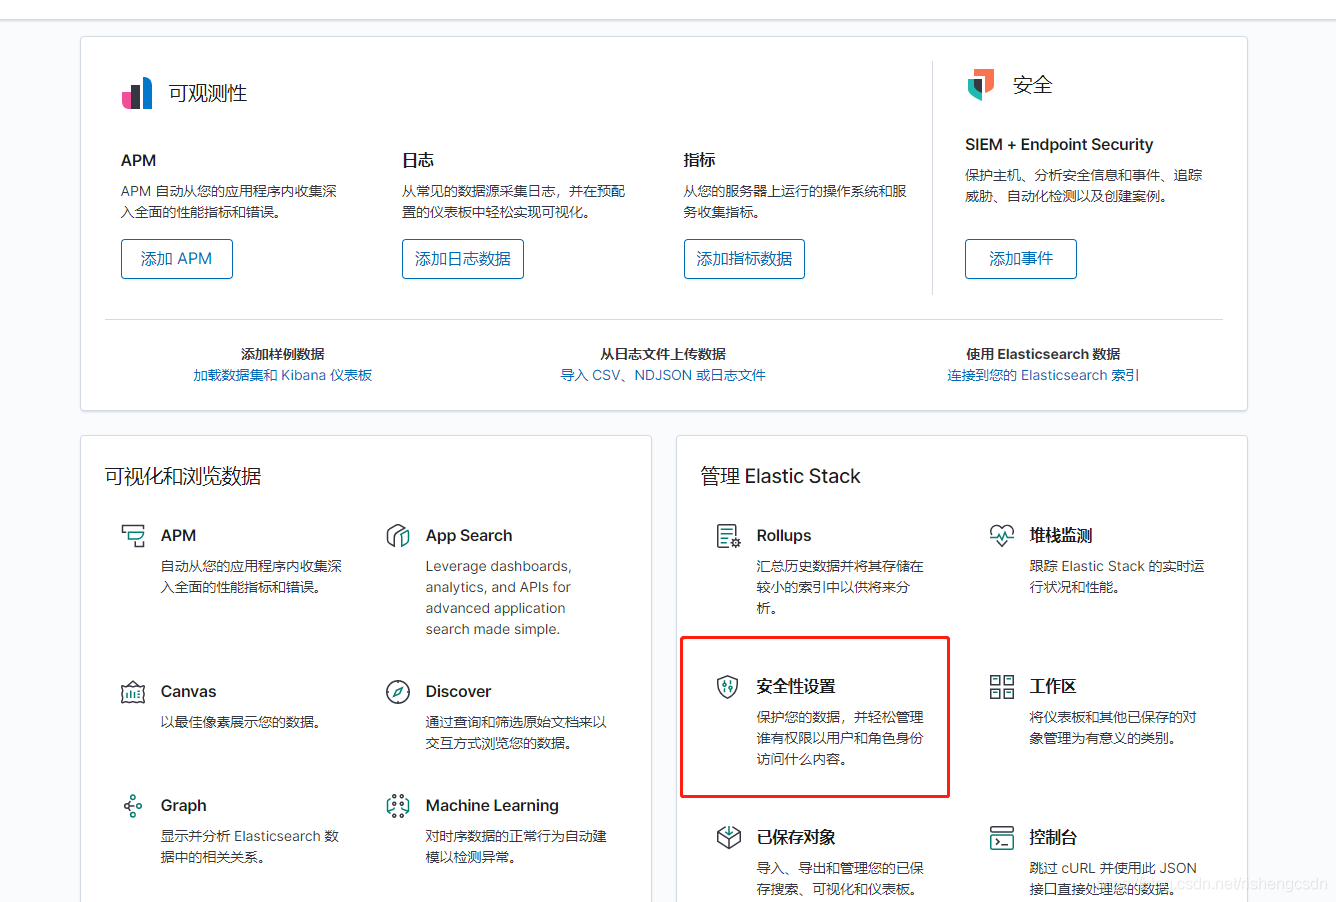The width and height of the screenshot is (1336, 902).
Task: Click the 已保存对象 box icon
Action: tap(729, 838)
